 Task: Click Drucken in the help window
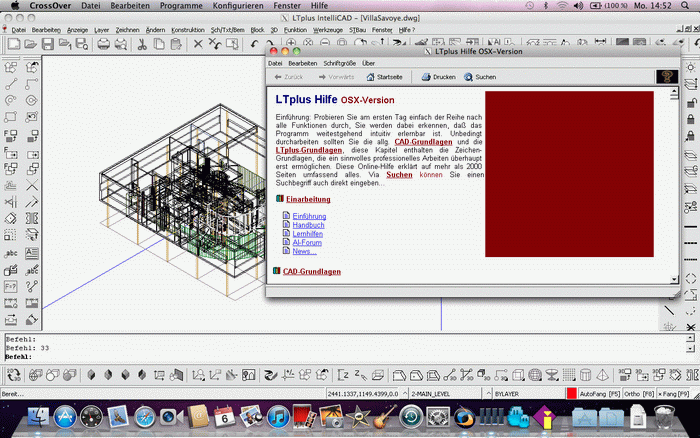coord(438,77)
